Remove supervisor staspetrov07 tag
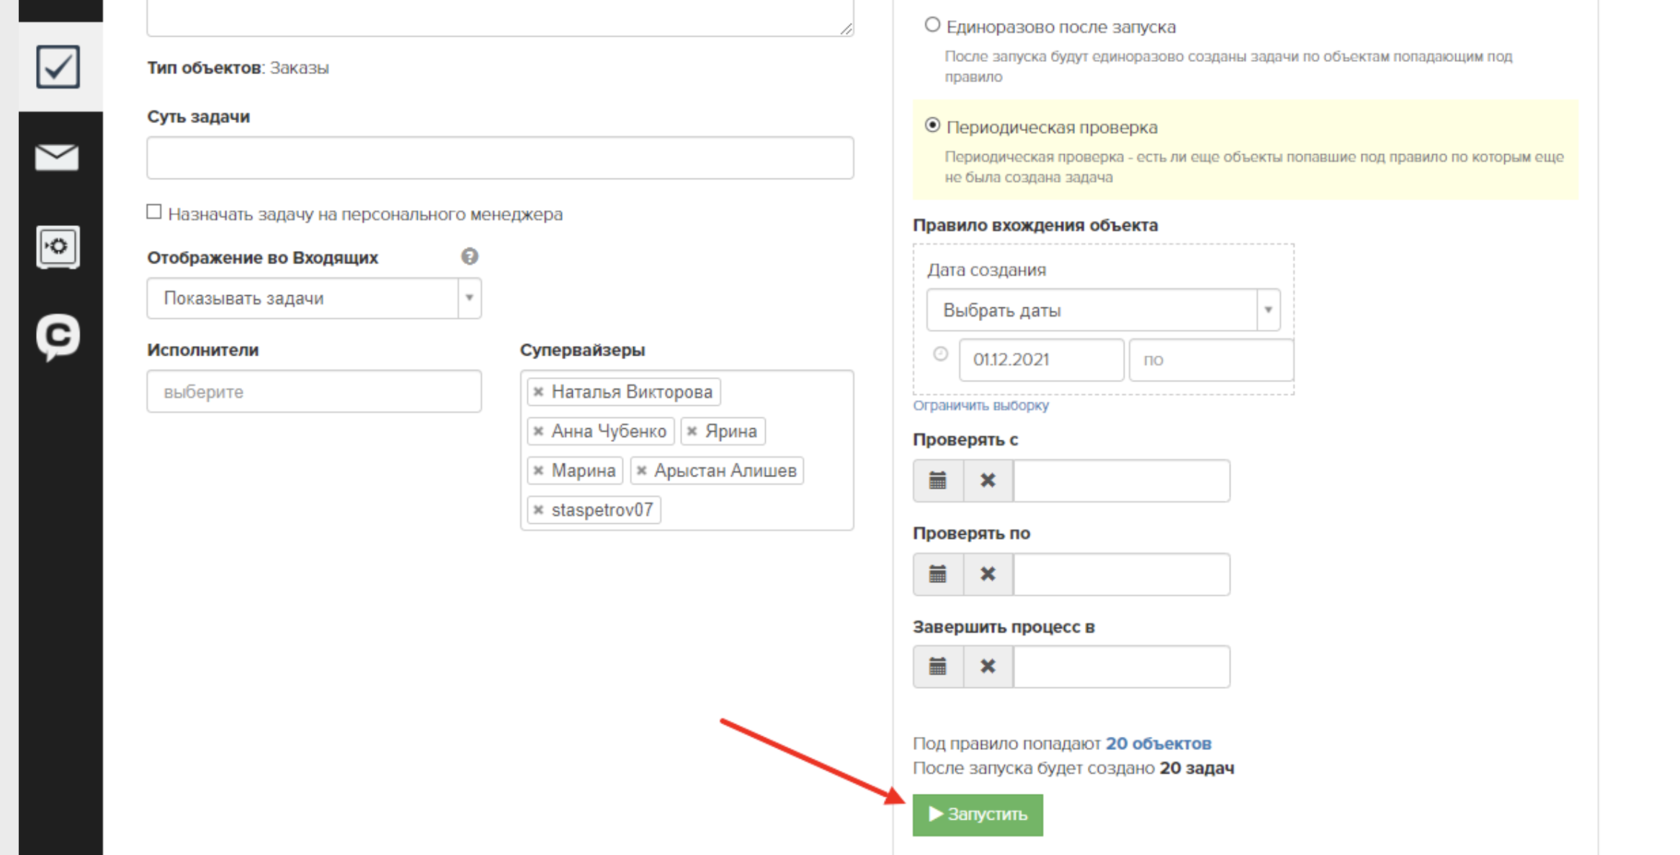 pos(539,510)
